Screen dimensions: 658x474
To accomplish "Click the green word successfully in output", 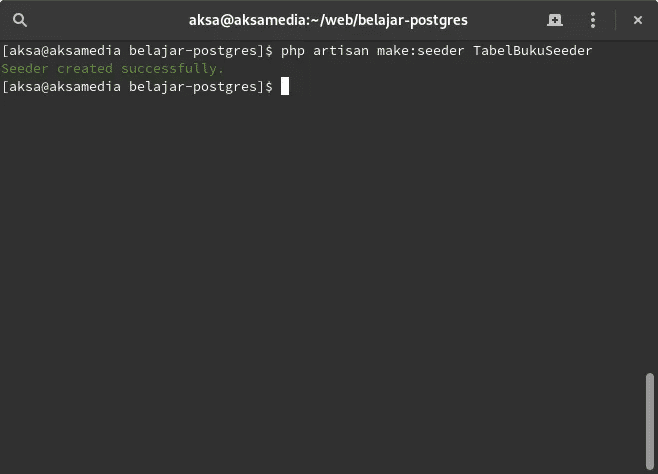I will coord(169,69).
